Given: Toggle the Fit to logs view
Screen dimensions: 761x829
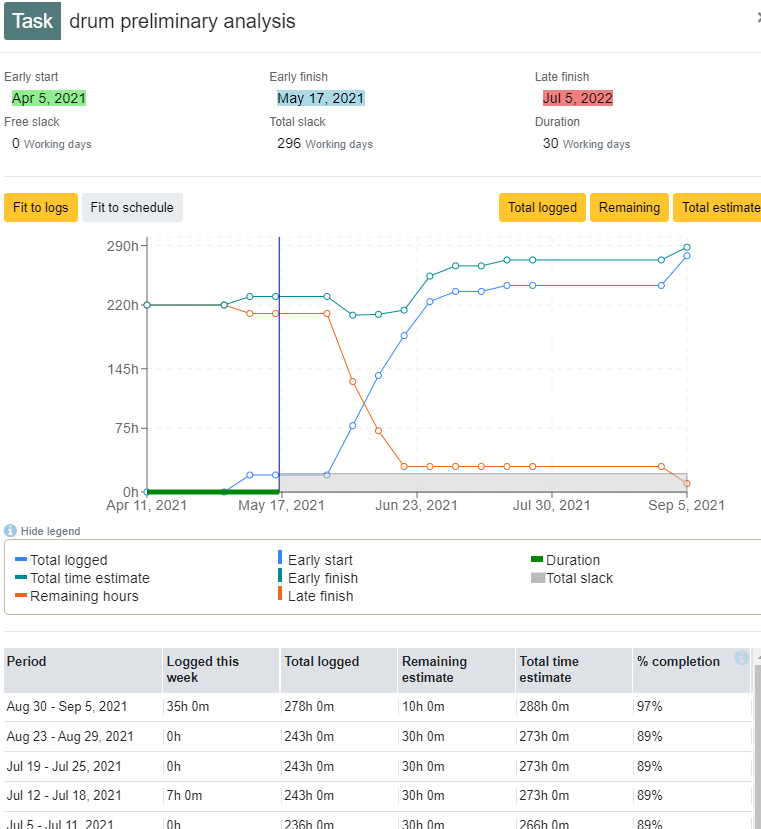Looking at the screenshot, I should pyautogui.click(x=41, y=207).
